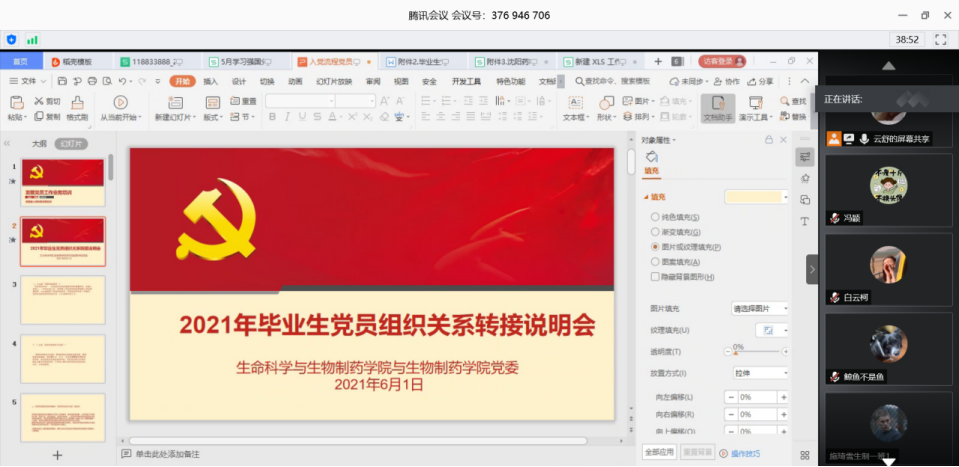Click Apply to All (全部应用) button
The width and height of the screenshot is (959, 467).
pyautogui.click(x=659, y=453)
